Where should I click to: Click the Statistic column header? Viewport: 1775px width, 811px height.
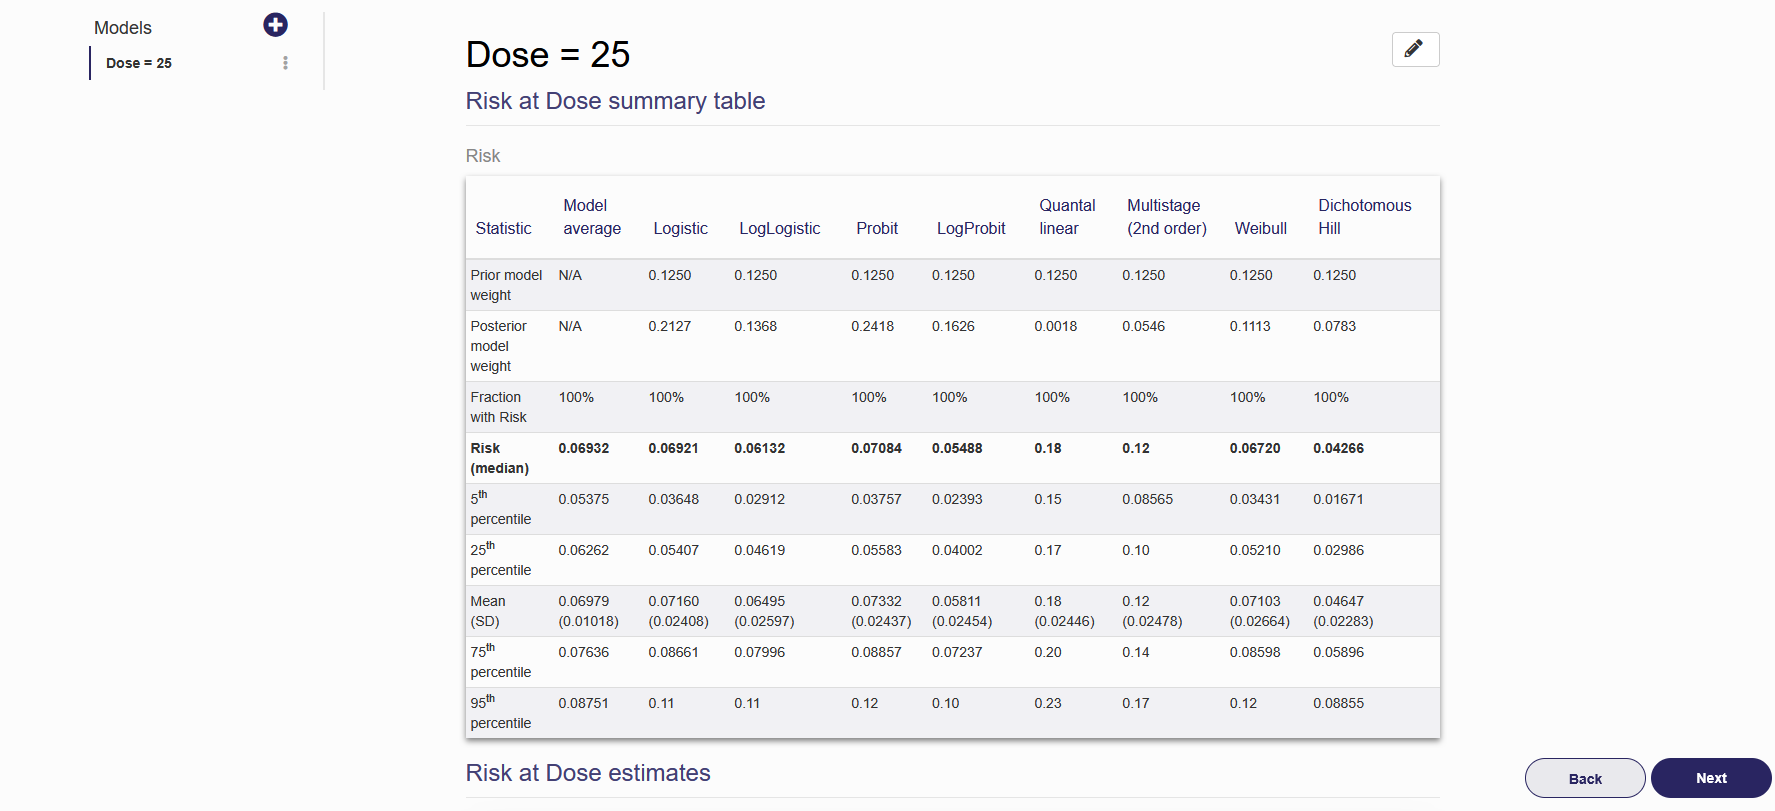(503, 229)
